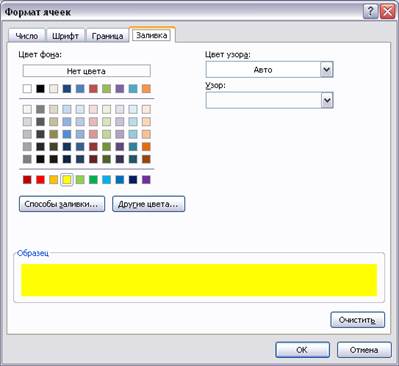Open the Граница tab

click(x=107, y=36)
